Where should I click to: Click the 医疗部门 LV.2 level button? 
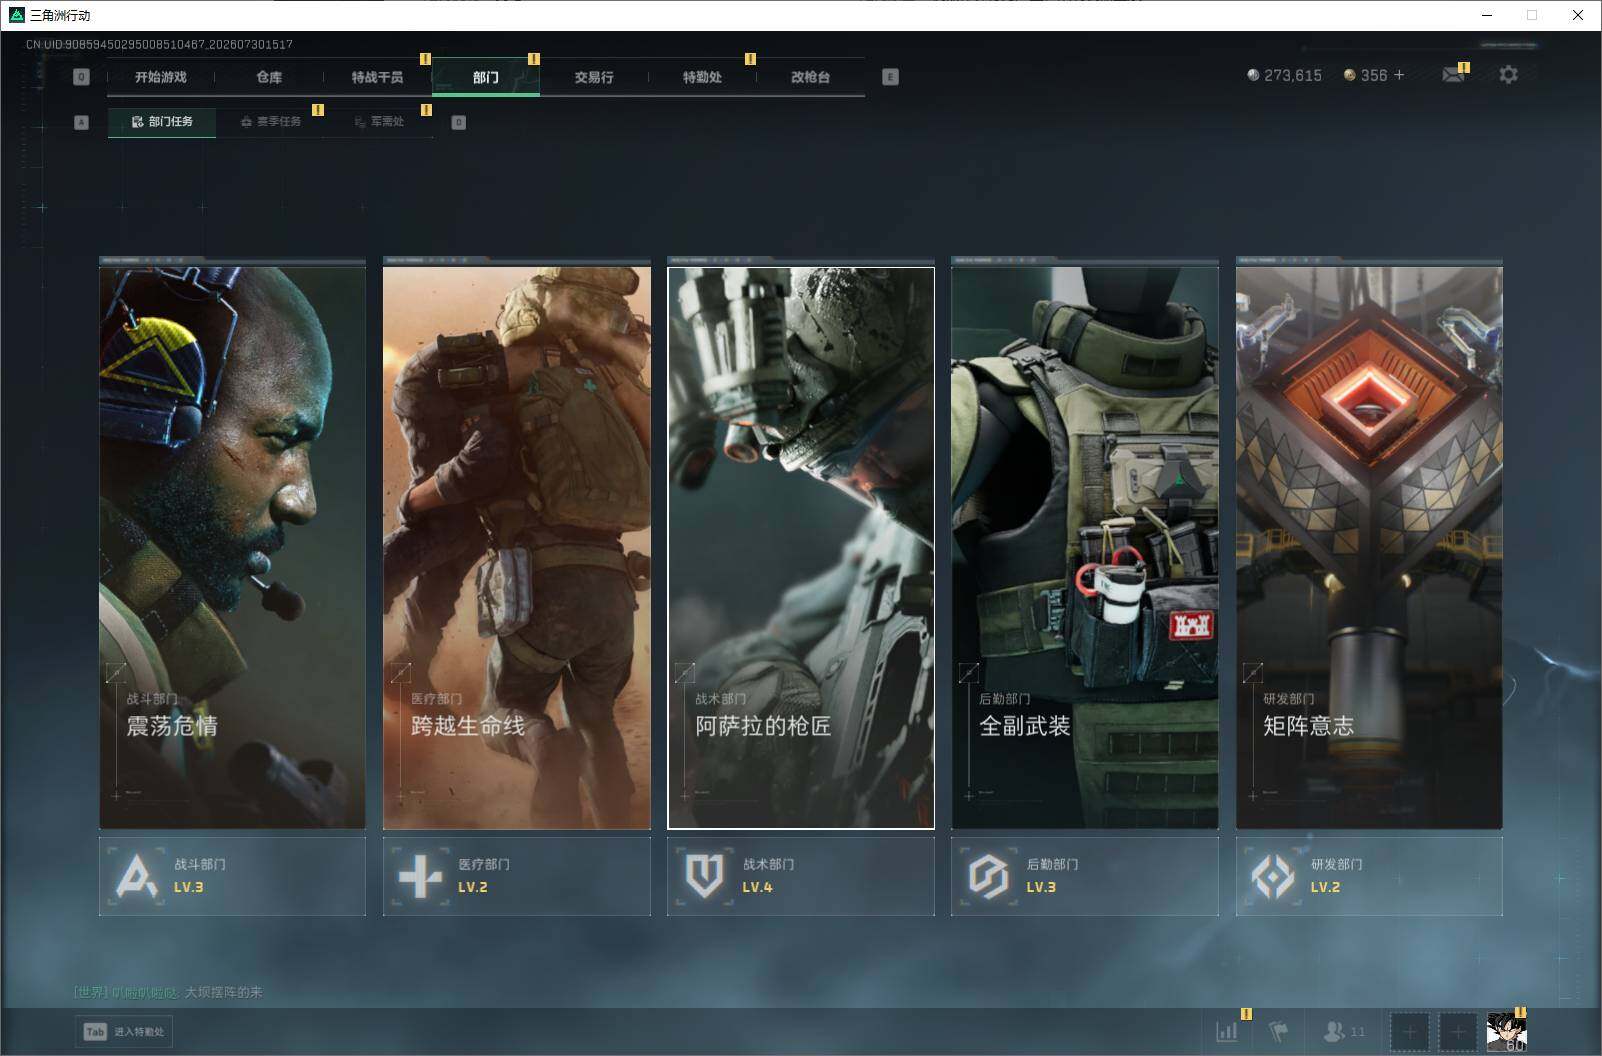coord(517,876)
